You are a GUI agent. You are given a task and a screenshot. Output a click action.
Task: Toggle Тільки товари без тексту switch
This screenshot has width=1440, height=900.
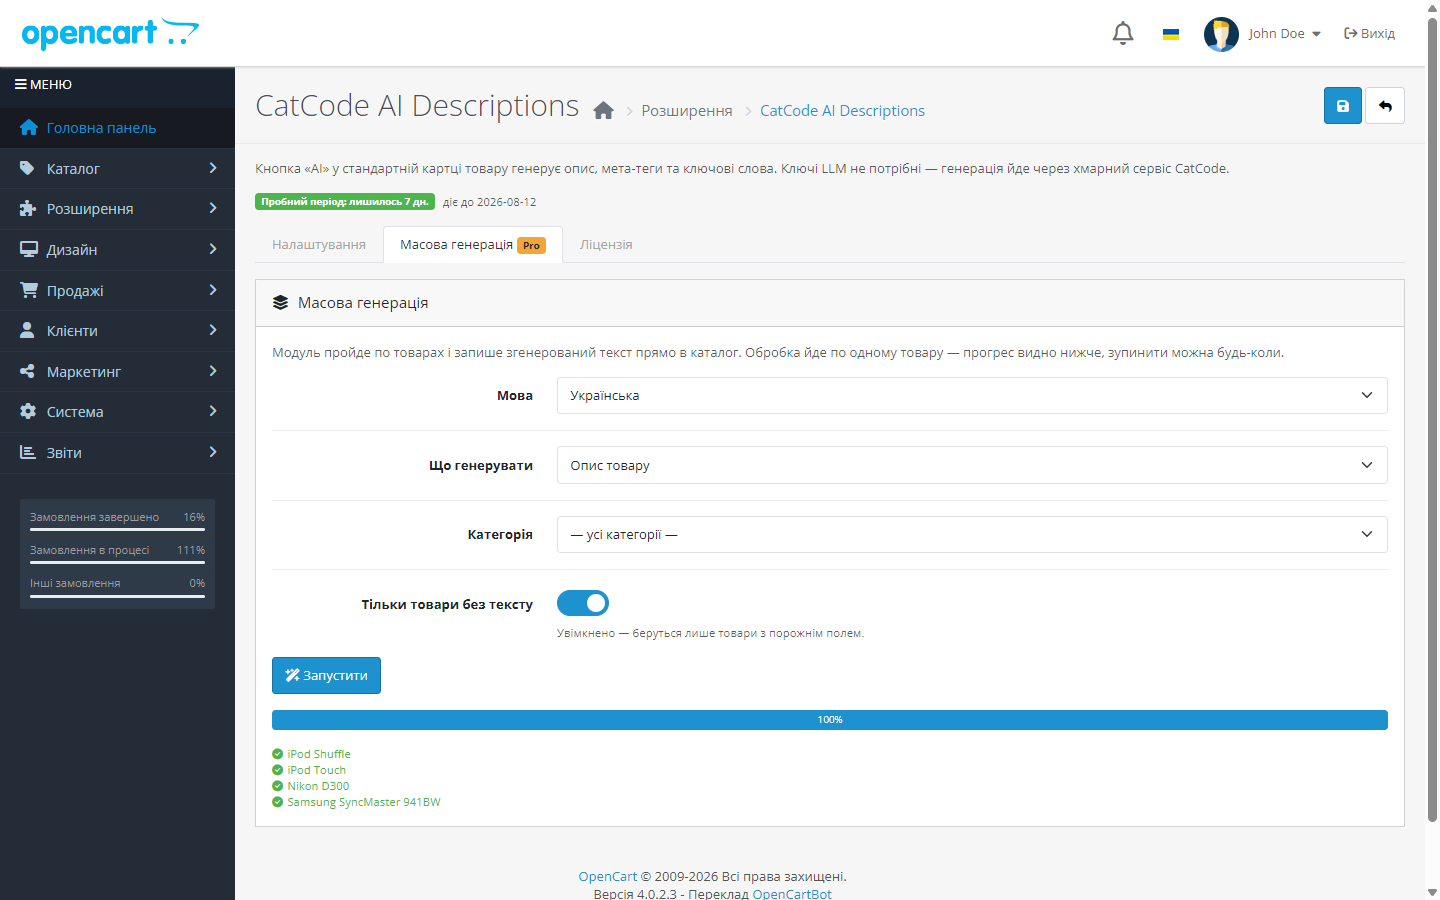click(x=583, y=603)
